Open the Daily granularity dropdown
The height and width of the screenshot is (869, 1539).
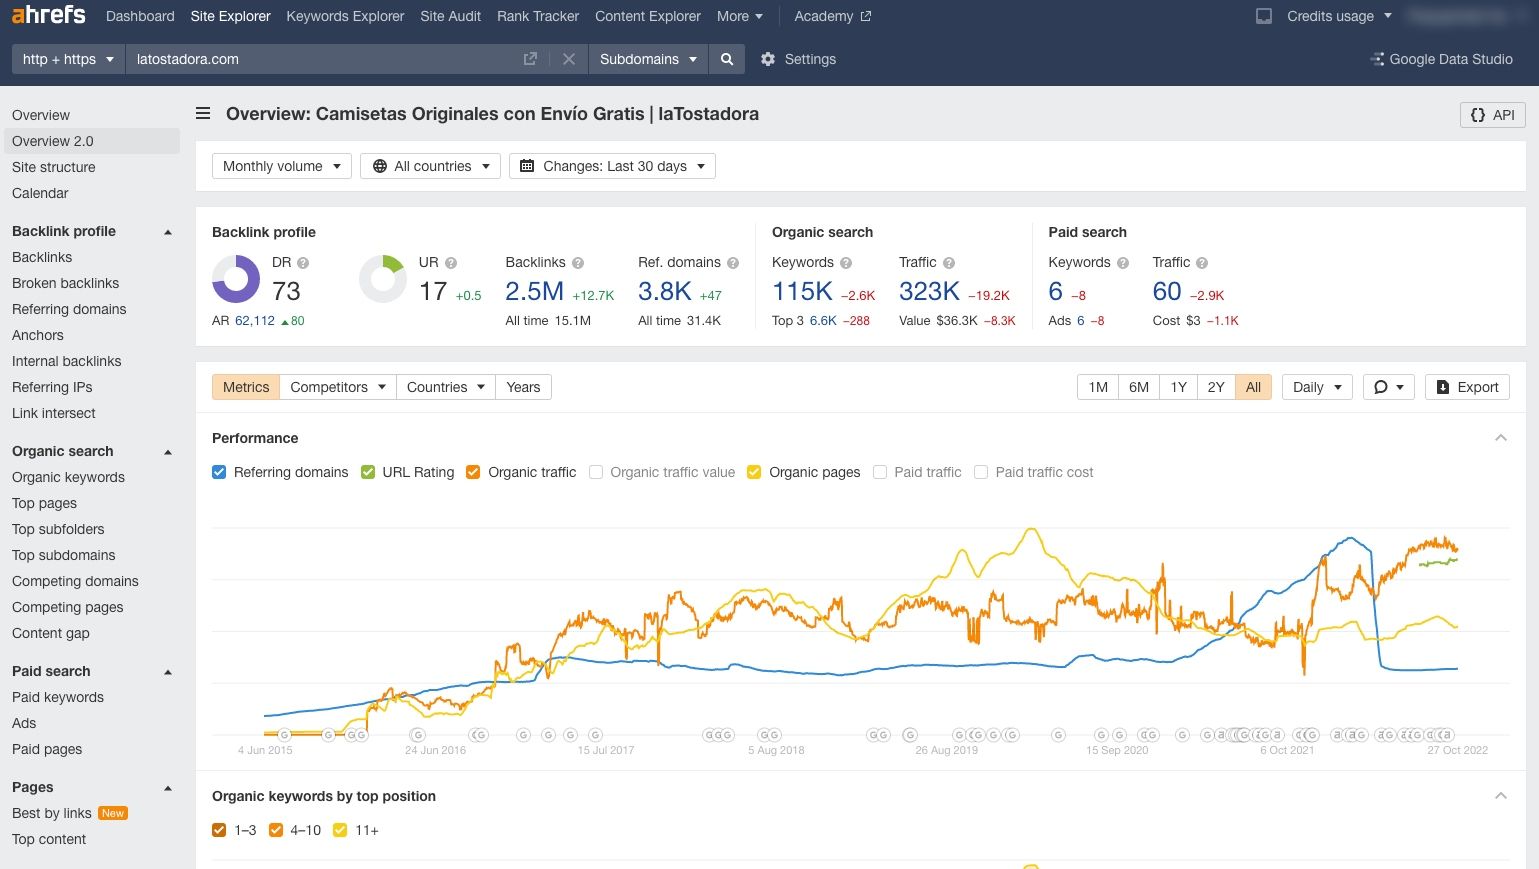click(x=1317, y=387)
